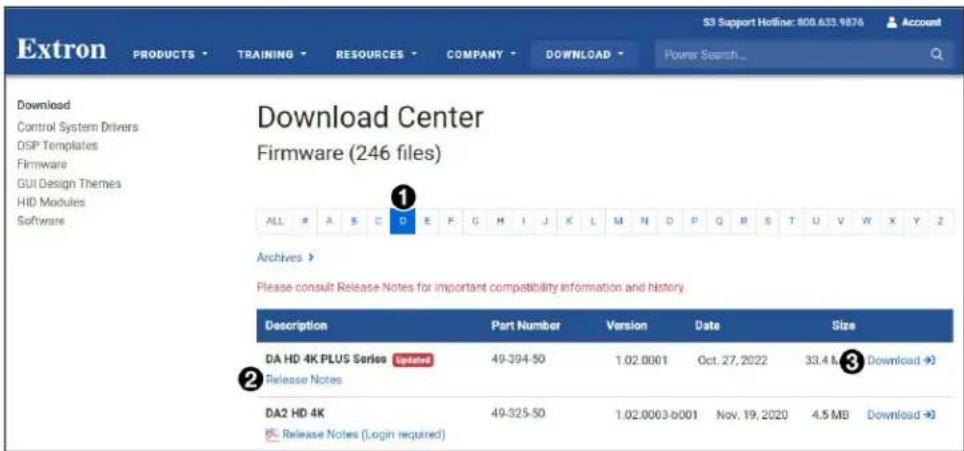This screenshot has height=451, width=964.
Task: Click the S3 Support Hotline number
Action: pos(831,22)
